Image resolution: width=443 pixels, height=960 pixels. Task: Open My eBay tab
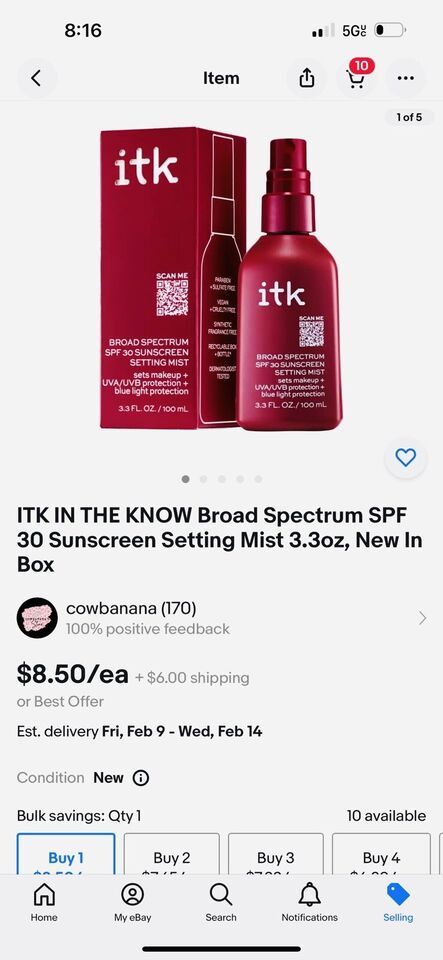pyautogui.click(x=132, y=903)
